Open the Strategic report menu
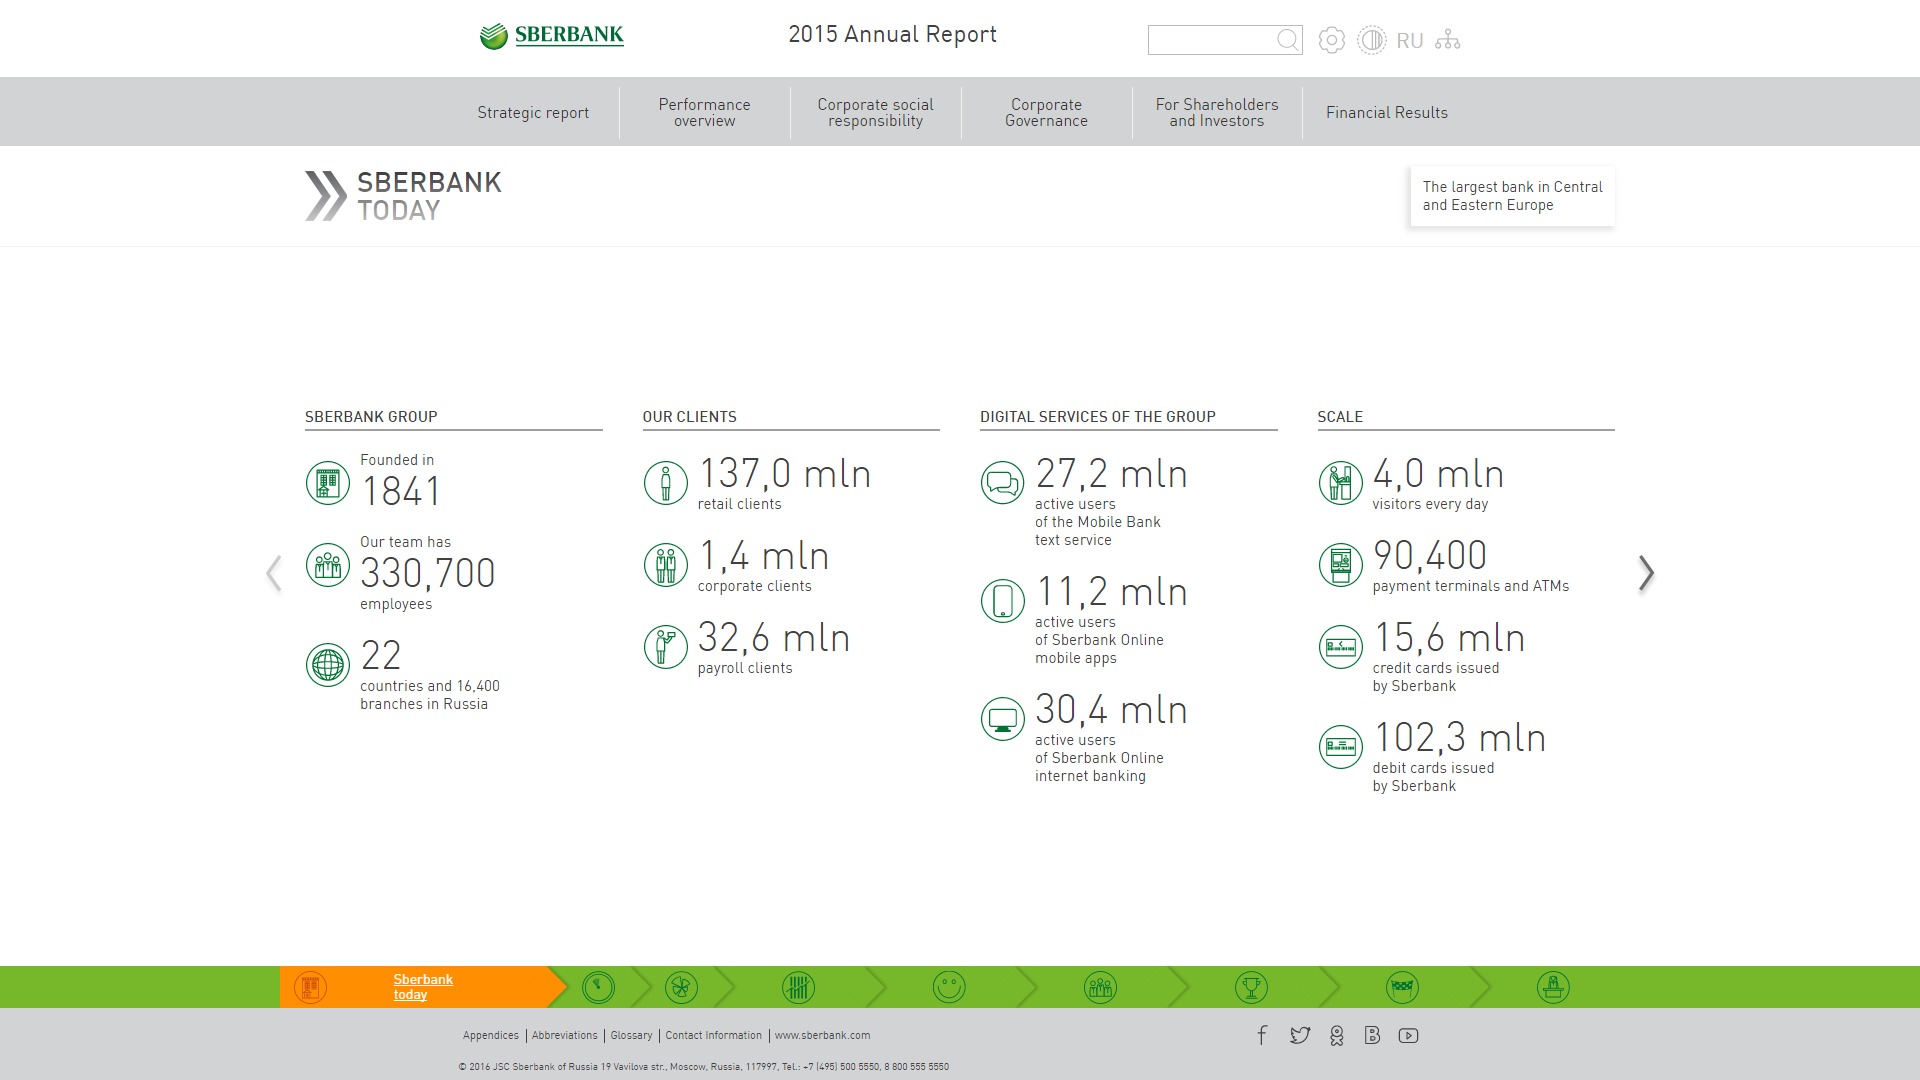The image size is (1920, 1080). coord(533,113)
